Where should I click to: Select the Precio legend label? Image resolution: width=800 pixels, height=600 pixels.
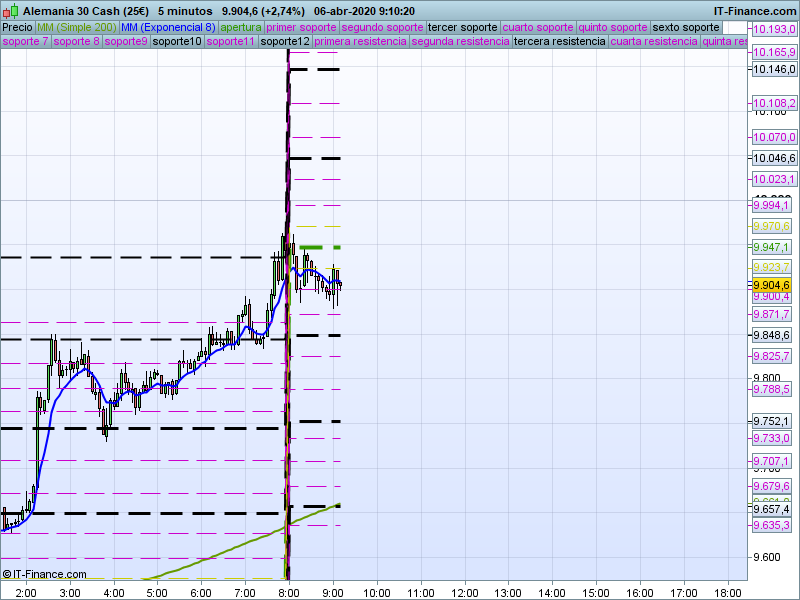click(x=17, y=27)
